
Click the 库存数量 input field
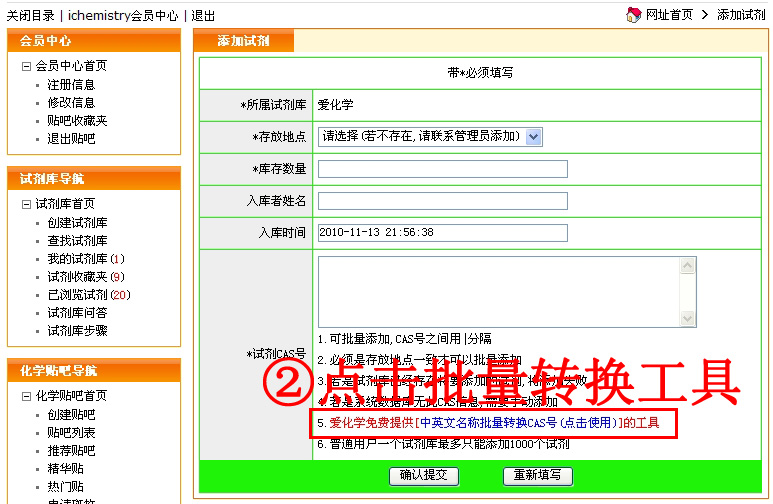(x=442, y=169)
